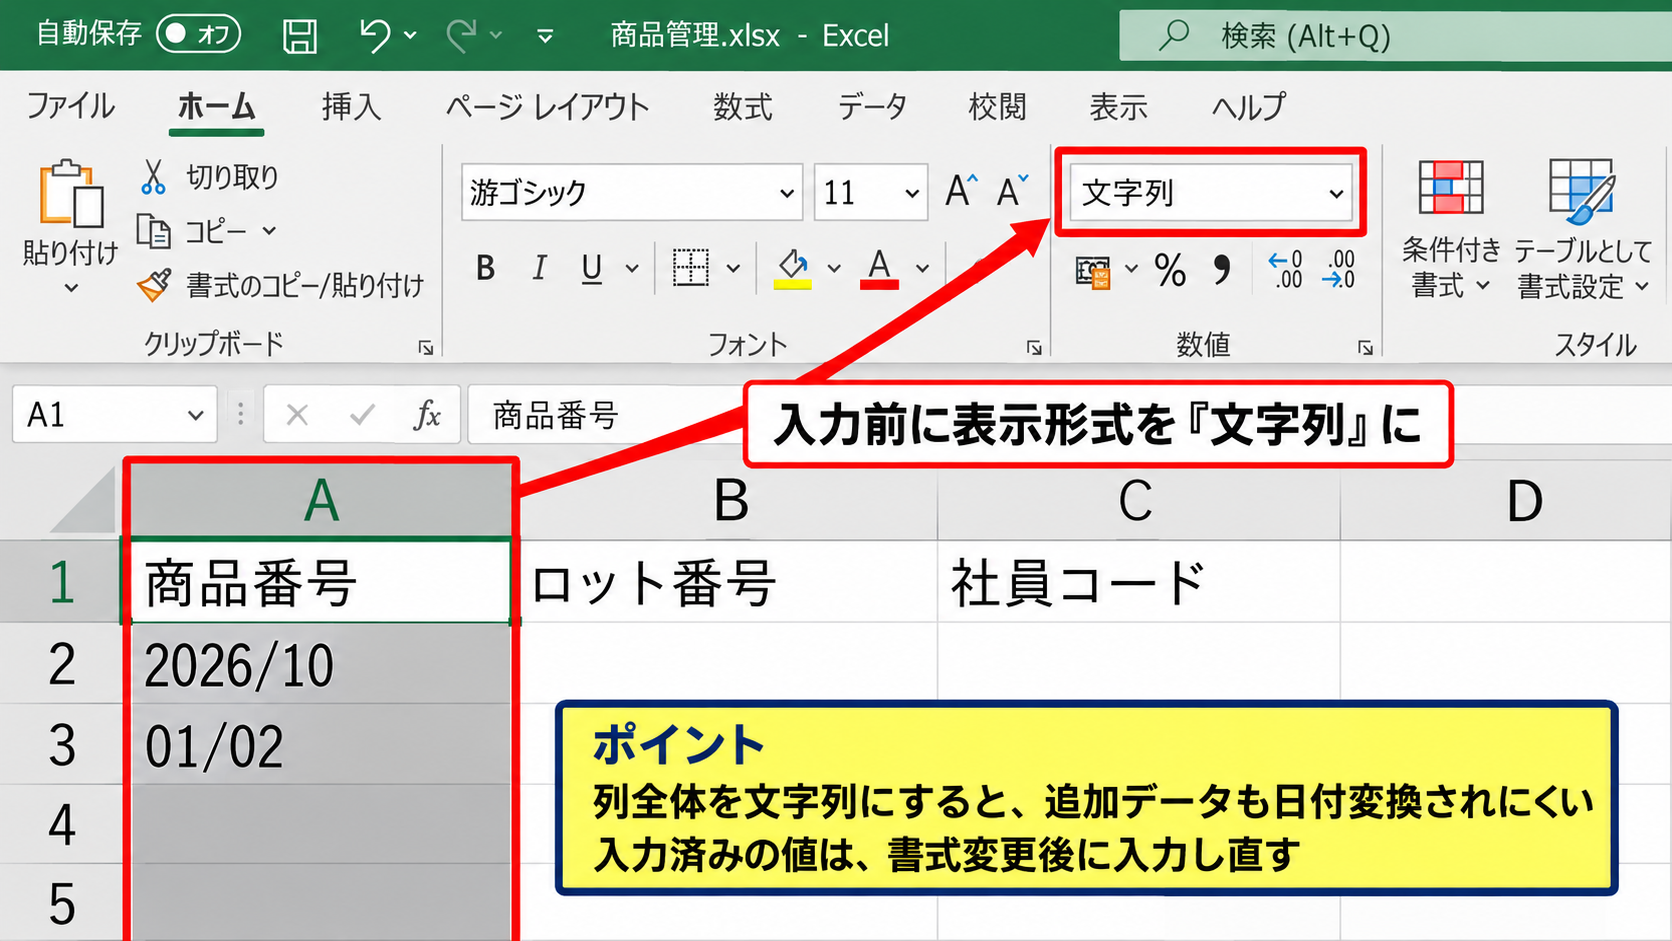Click Format as Table icon

tap(1582, 190)
